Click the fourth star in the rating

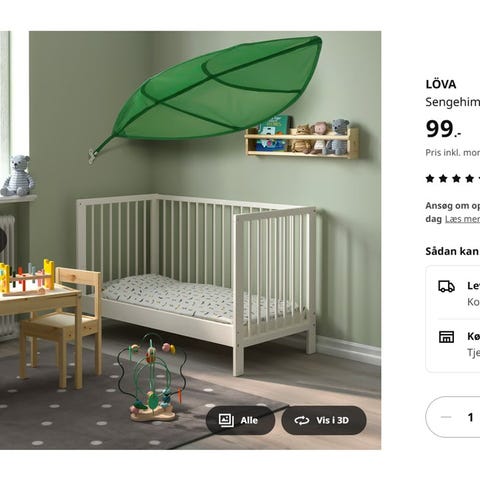point(469,179)
